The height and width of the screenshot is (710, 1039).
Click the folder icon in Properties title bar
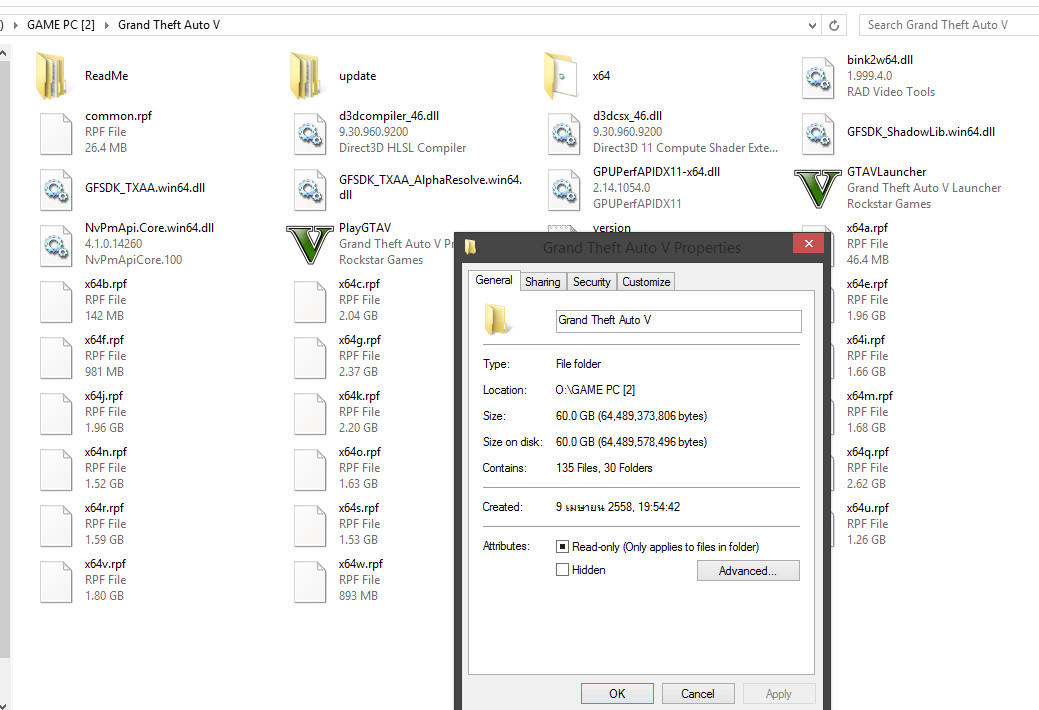470,247
